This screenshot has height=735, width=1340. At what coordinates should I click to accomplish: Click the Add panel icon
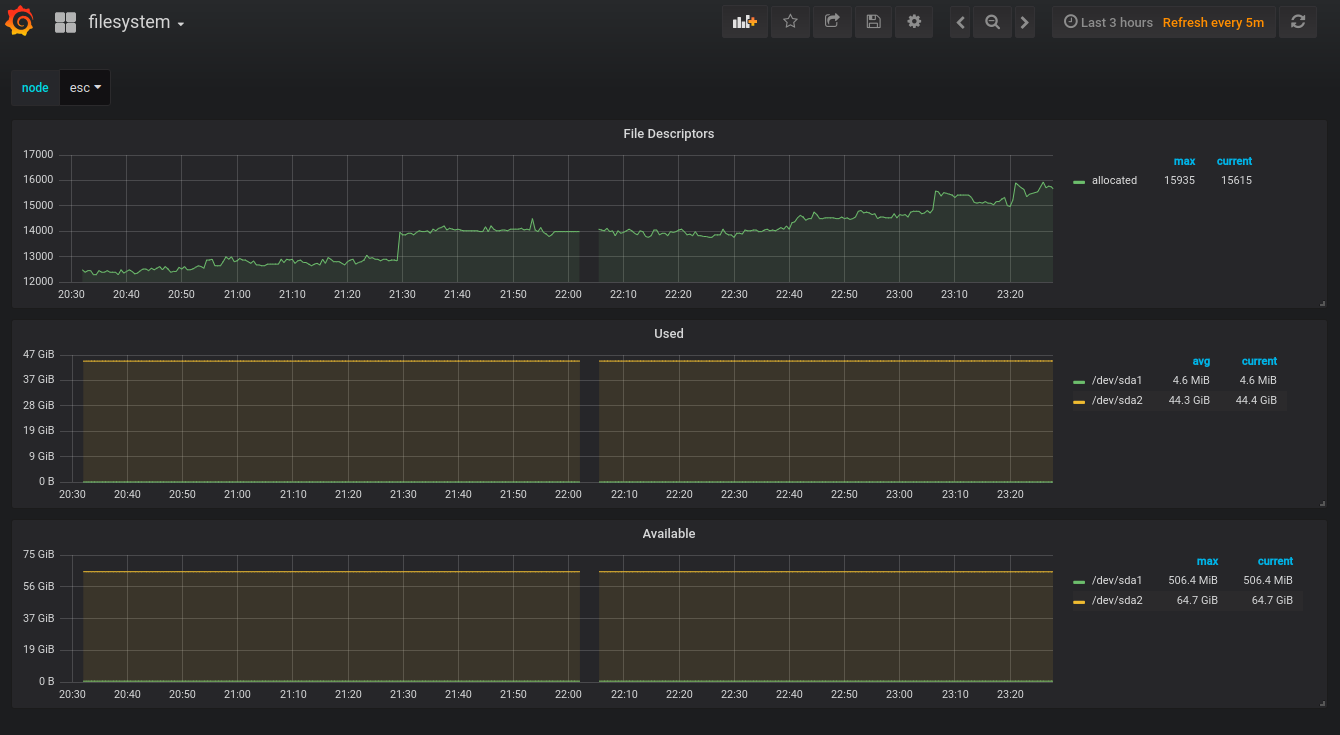point(744,22)
